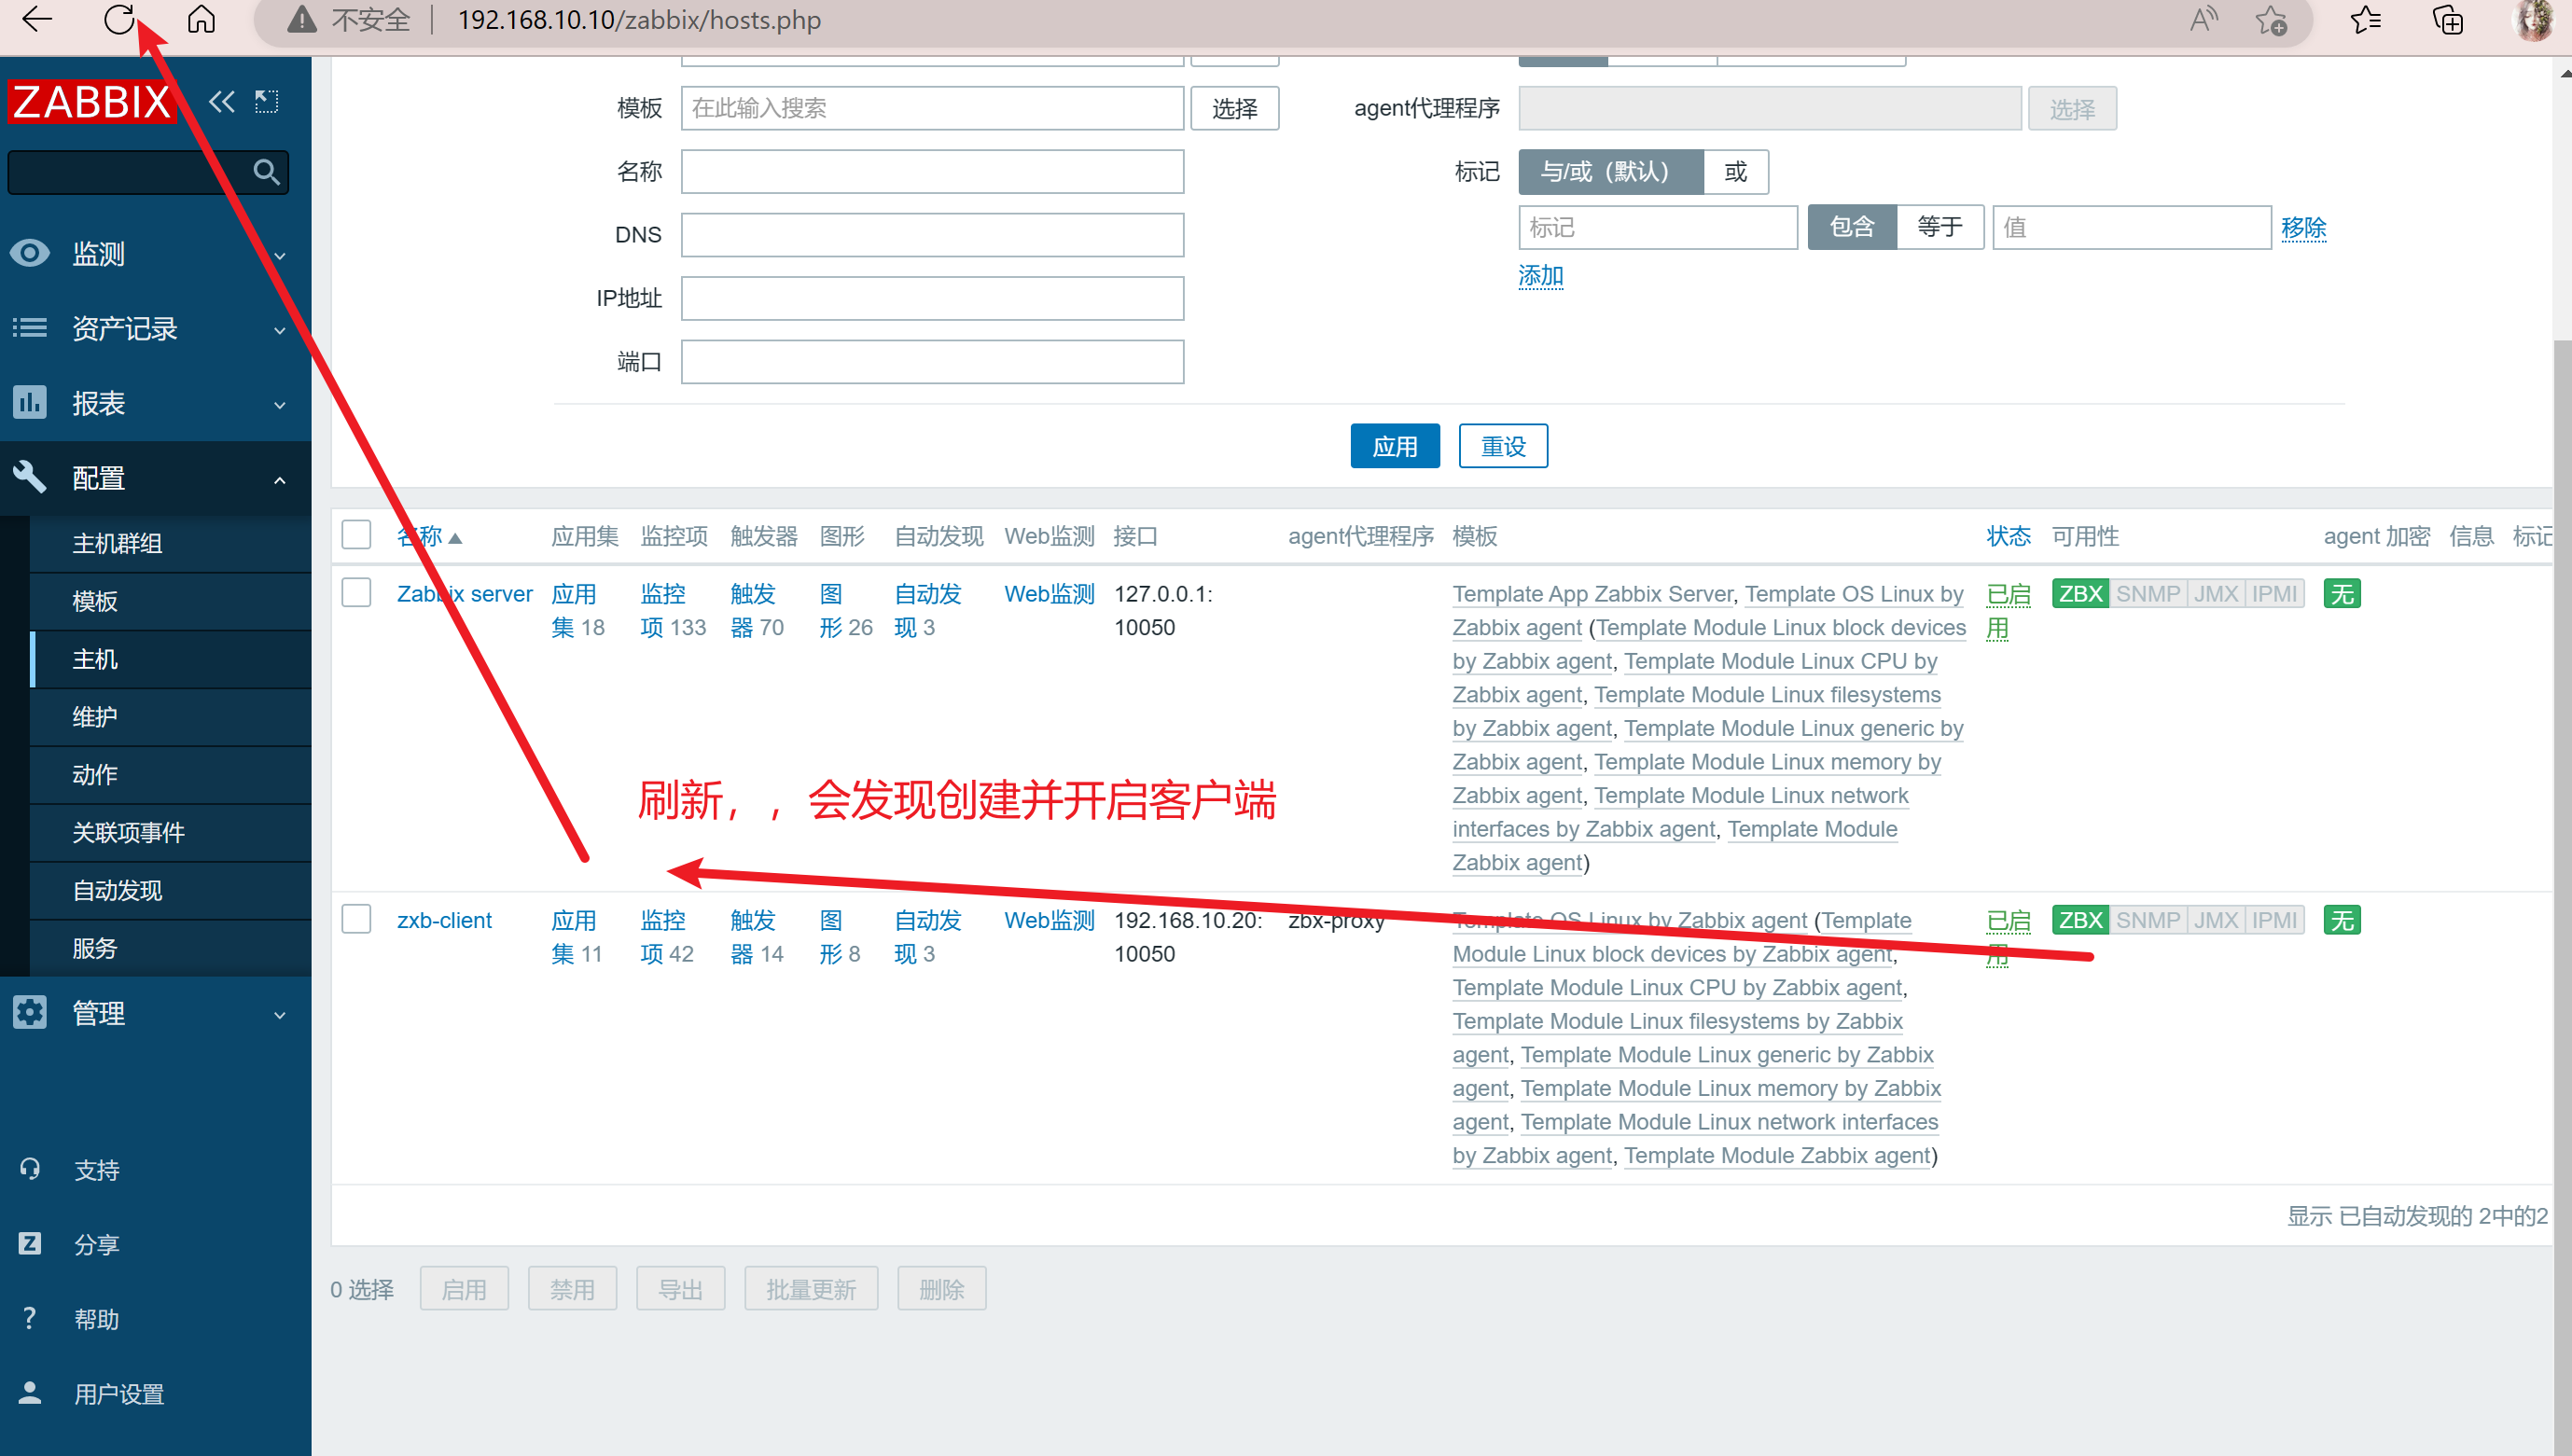Toggle 已启用 status for Zabbix server
Screen dimensions: 2572x1456
tap(2008, 610)
